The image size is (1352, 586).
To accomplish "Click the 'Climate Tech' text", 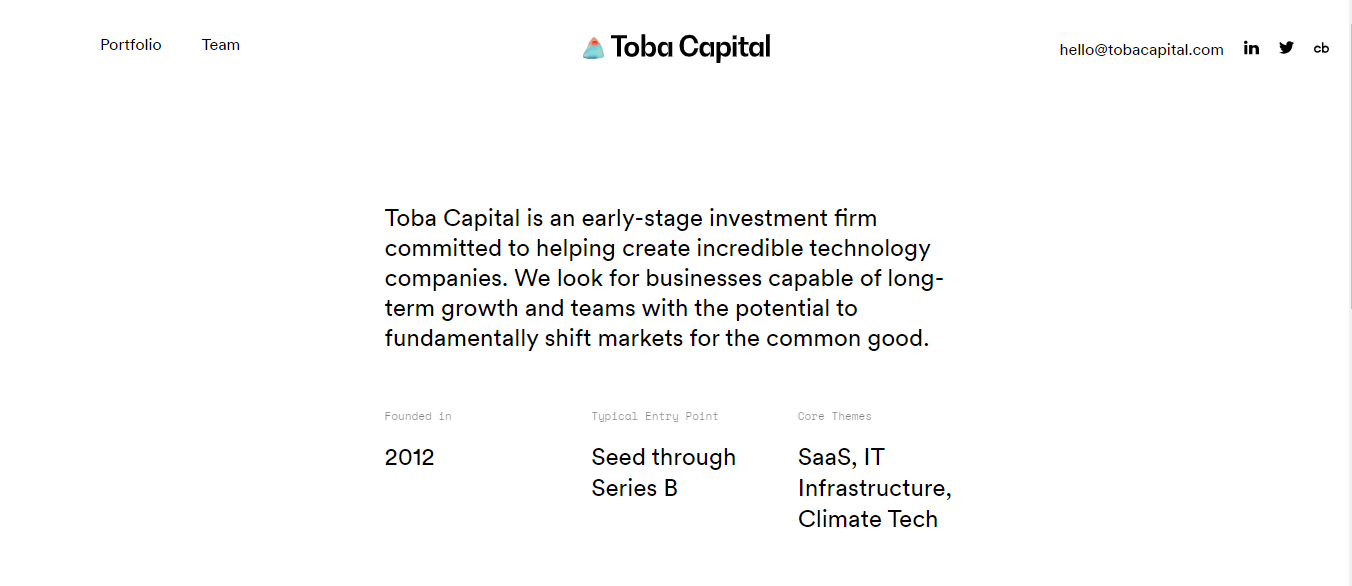I will pyautogui.click(x=868, y=519).
